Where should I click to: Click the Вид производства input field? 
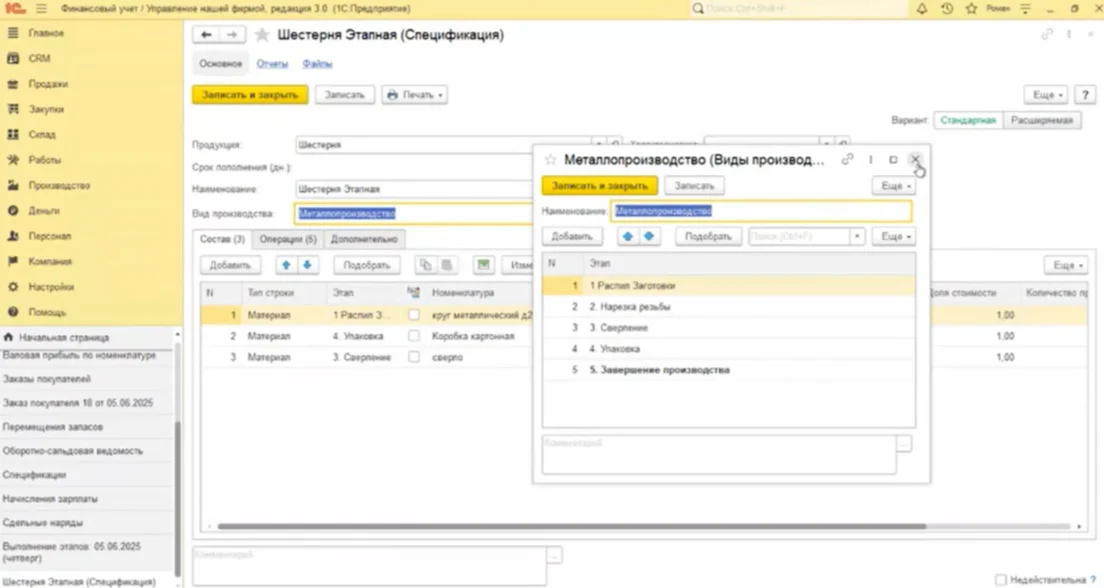[x=414, y=213]
